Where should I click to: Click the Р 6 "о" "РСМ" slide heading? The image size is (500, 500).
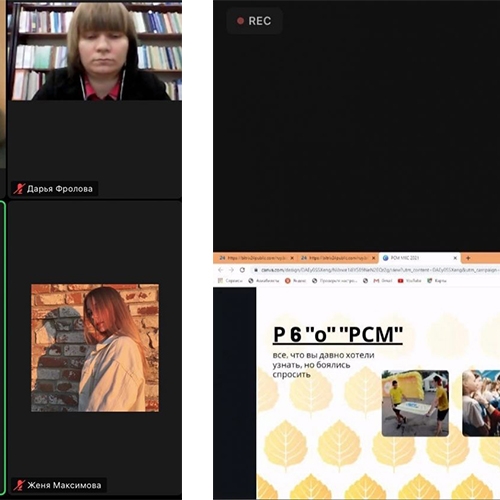pyautogui.click(x=338, y=334)
